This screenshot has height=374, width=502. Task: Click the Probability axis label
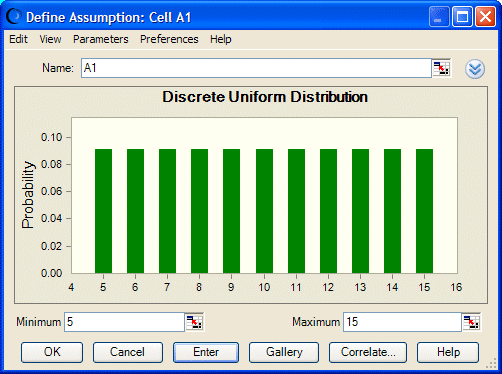pos(28,195)
